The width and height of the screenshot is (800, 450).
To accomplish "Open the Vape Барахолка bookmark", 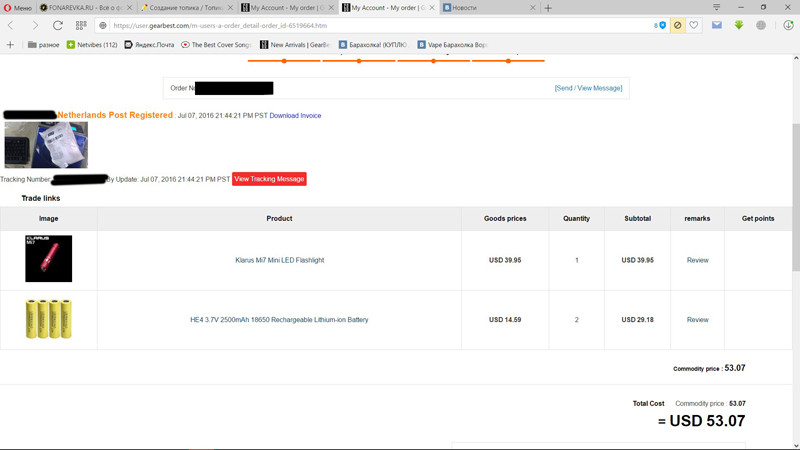I will click(453, 45).
